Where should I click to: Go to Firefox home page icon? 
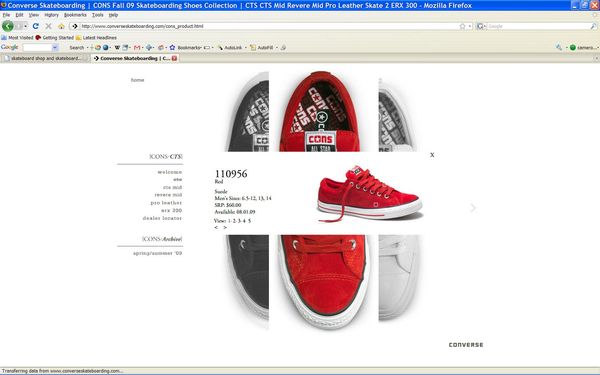(61, 26)
